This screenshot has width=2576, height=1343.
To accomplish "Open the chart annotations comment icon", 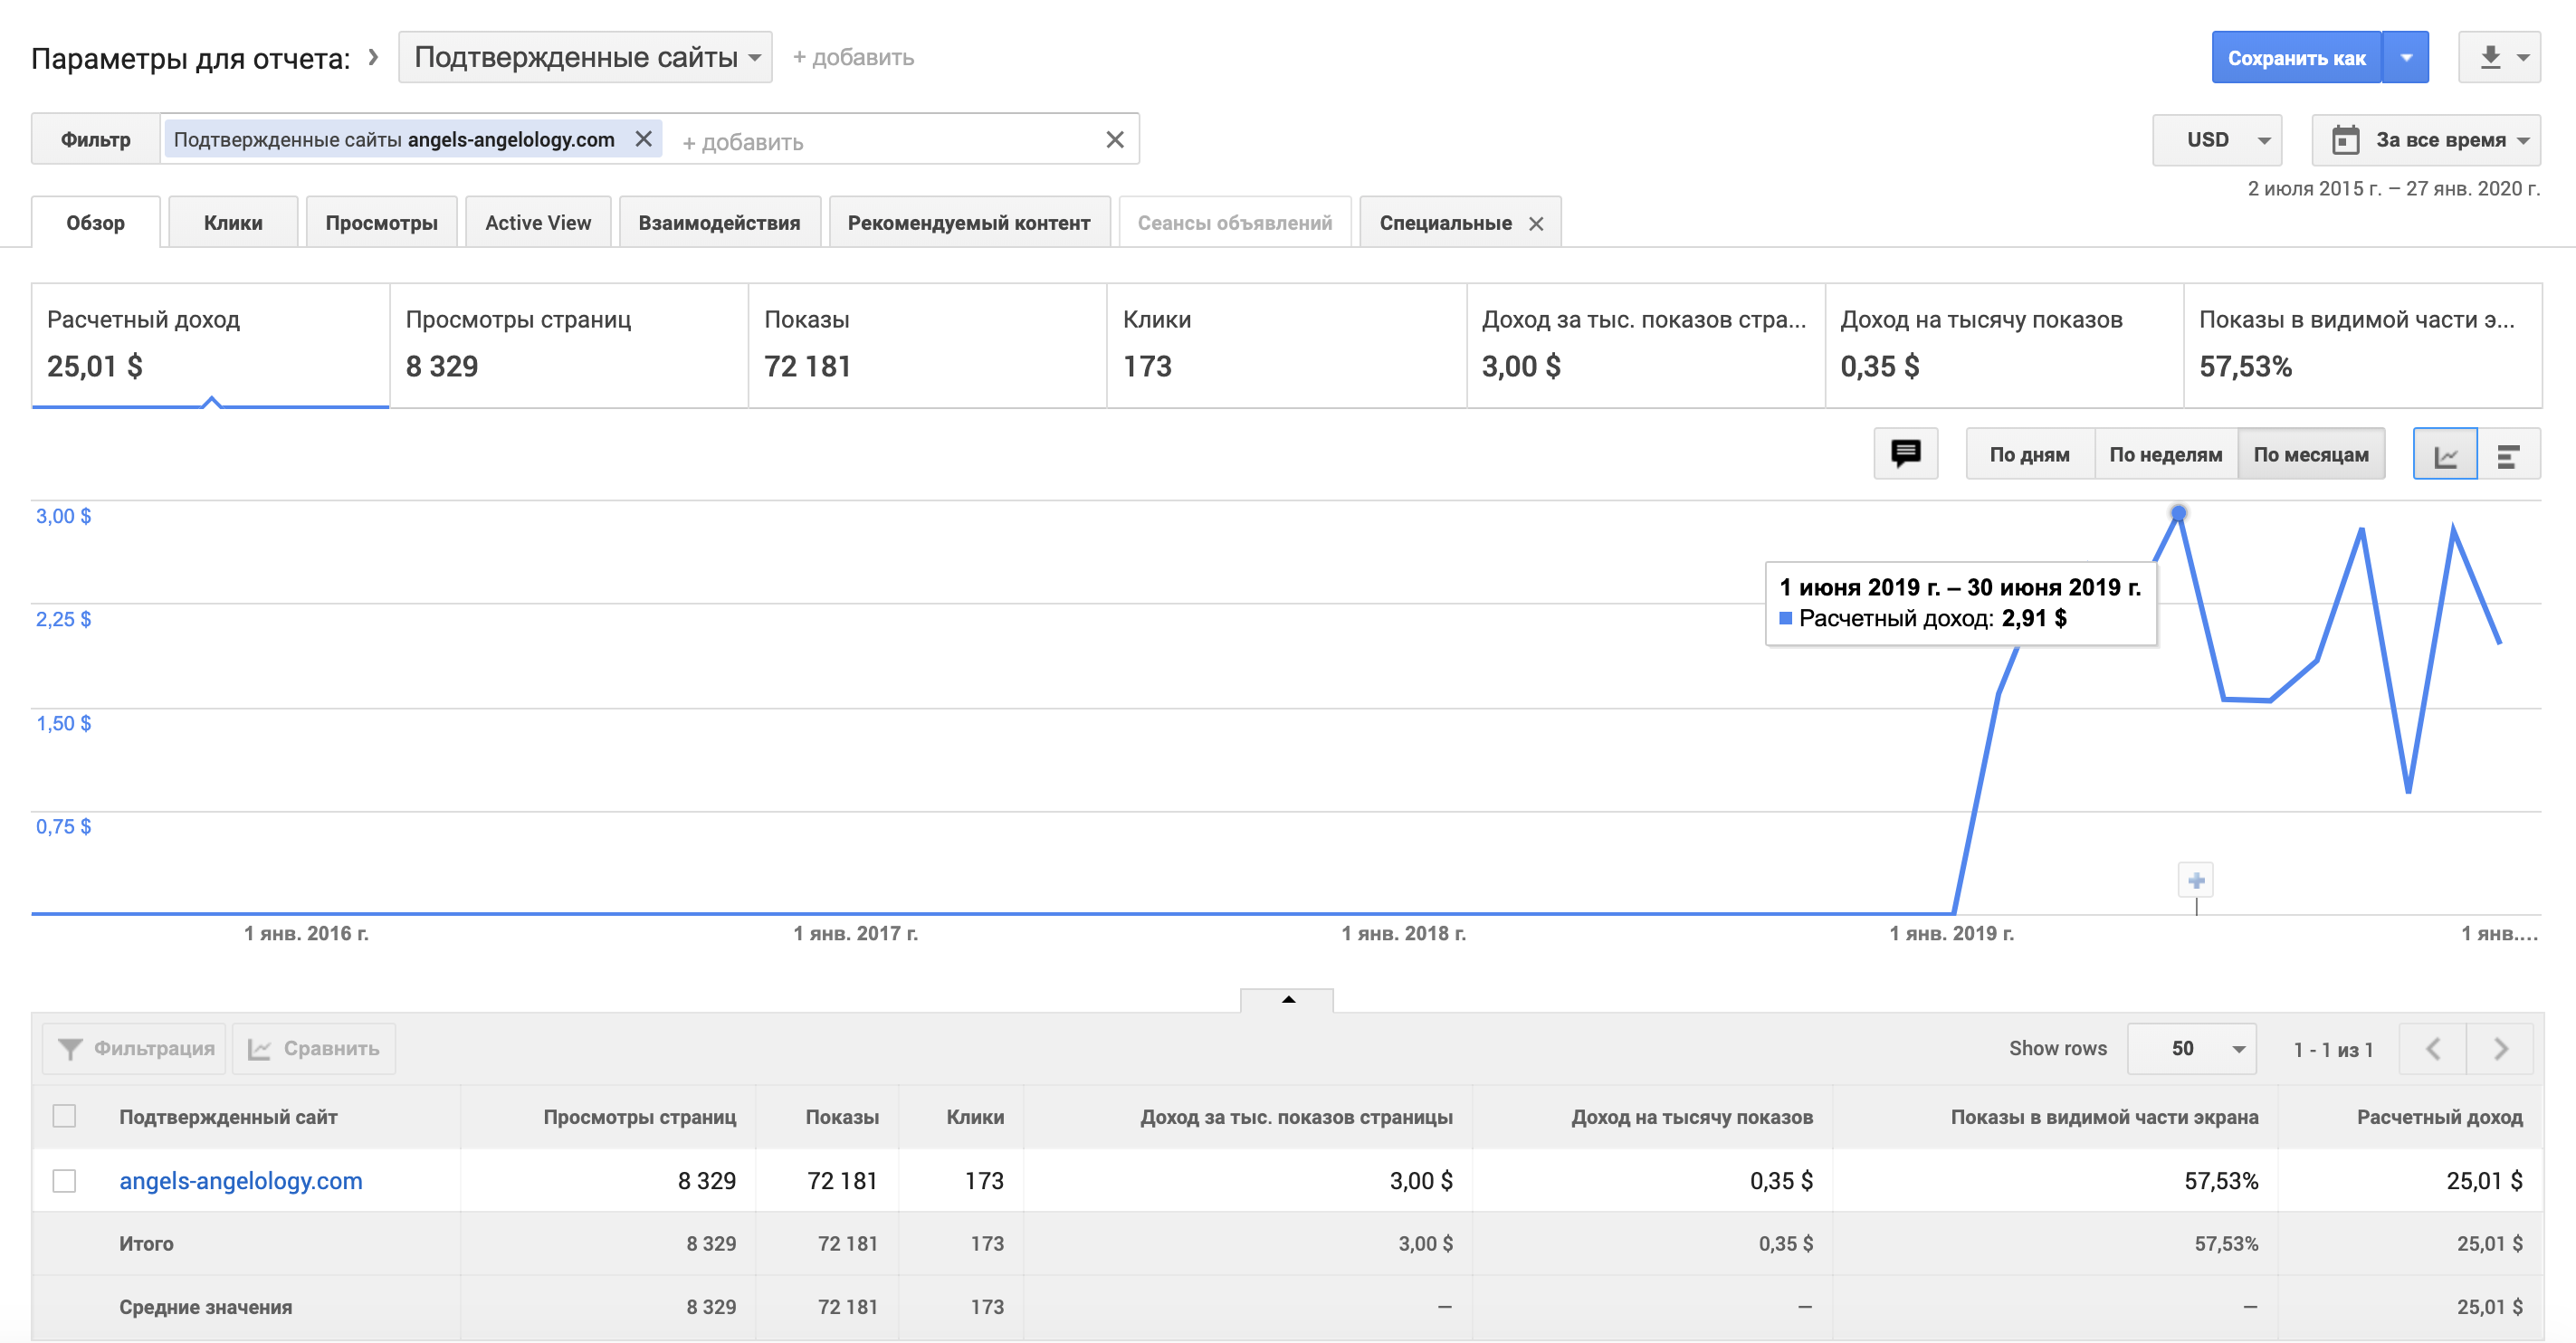I will [x=1905, y=454].
